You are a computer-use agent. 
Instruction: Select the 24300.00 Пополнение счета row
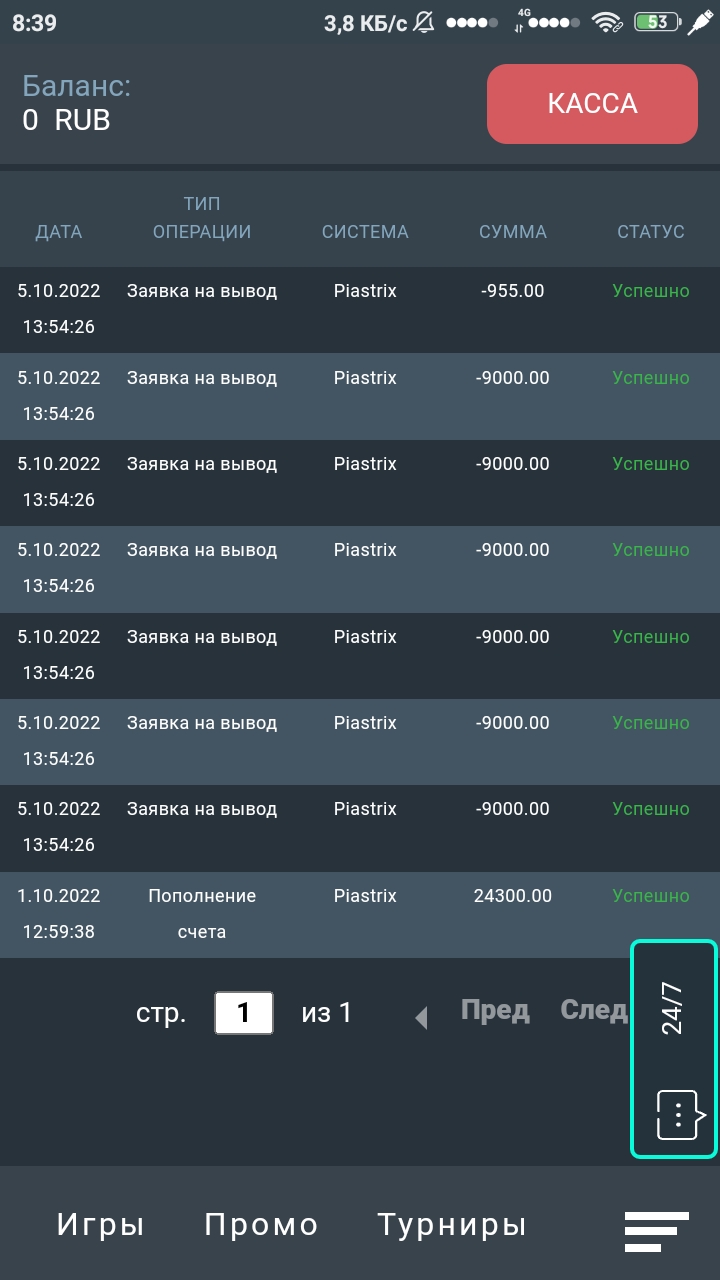pyautogui.click(x=360, y=914)
